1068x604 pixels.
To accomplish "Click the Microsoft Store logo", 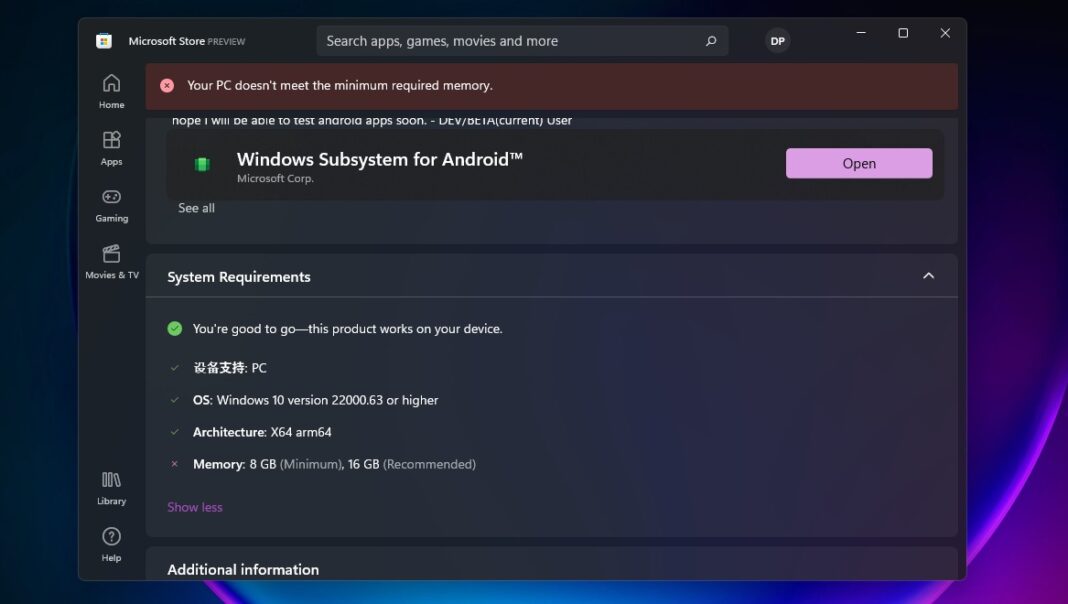I will (x=103, y=41).
